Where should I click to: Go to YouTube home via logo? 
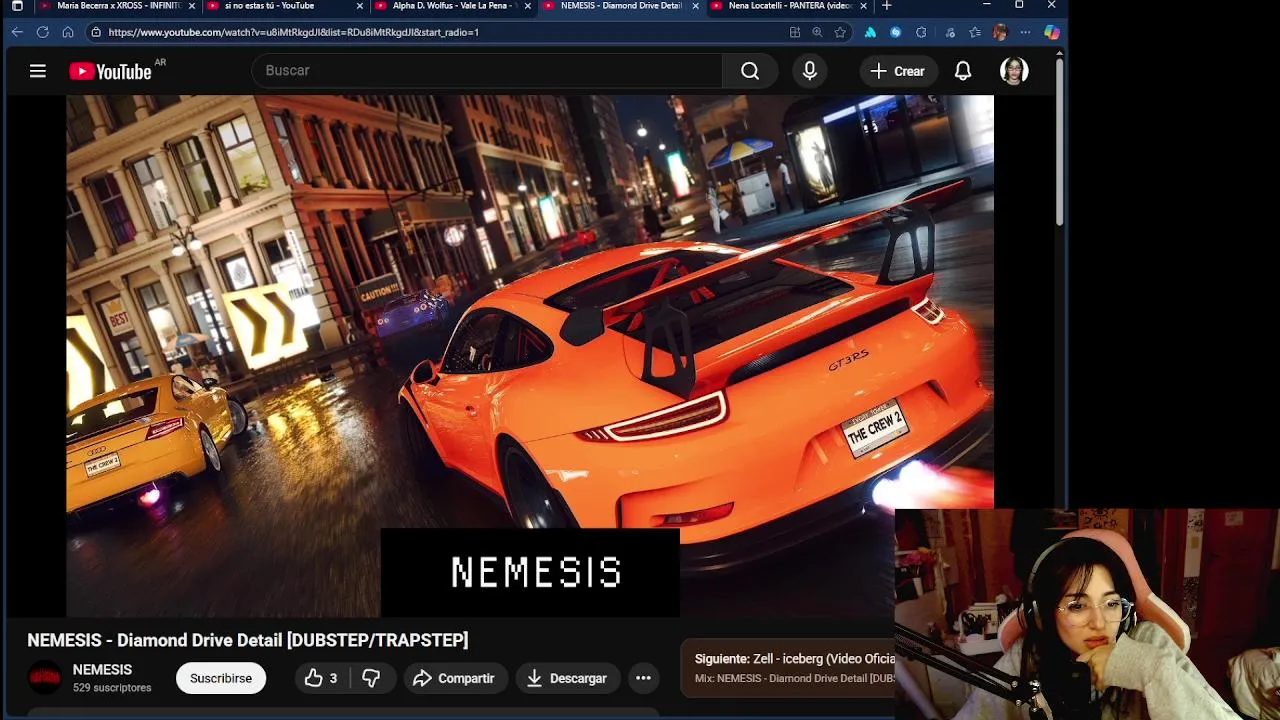110,71
